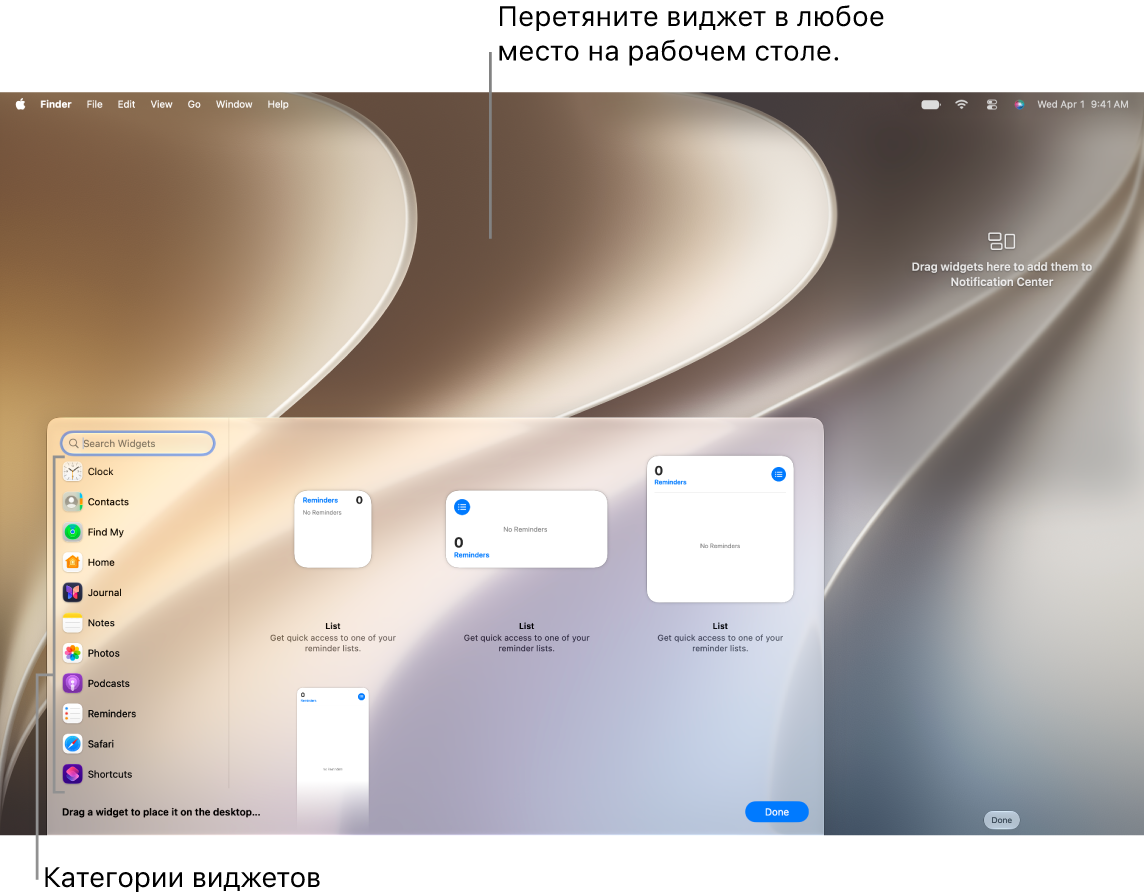Click the blue Done button

click(x=776, y=812)
